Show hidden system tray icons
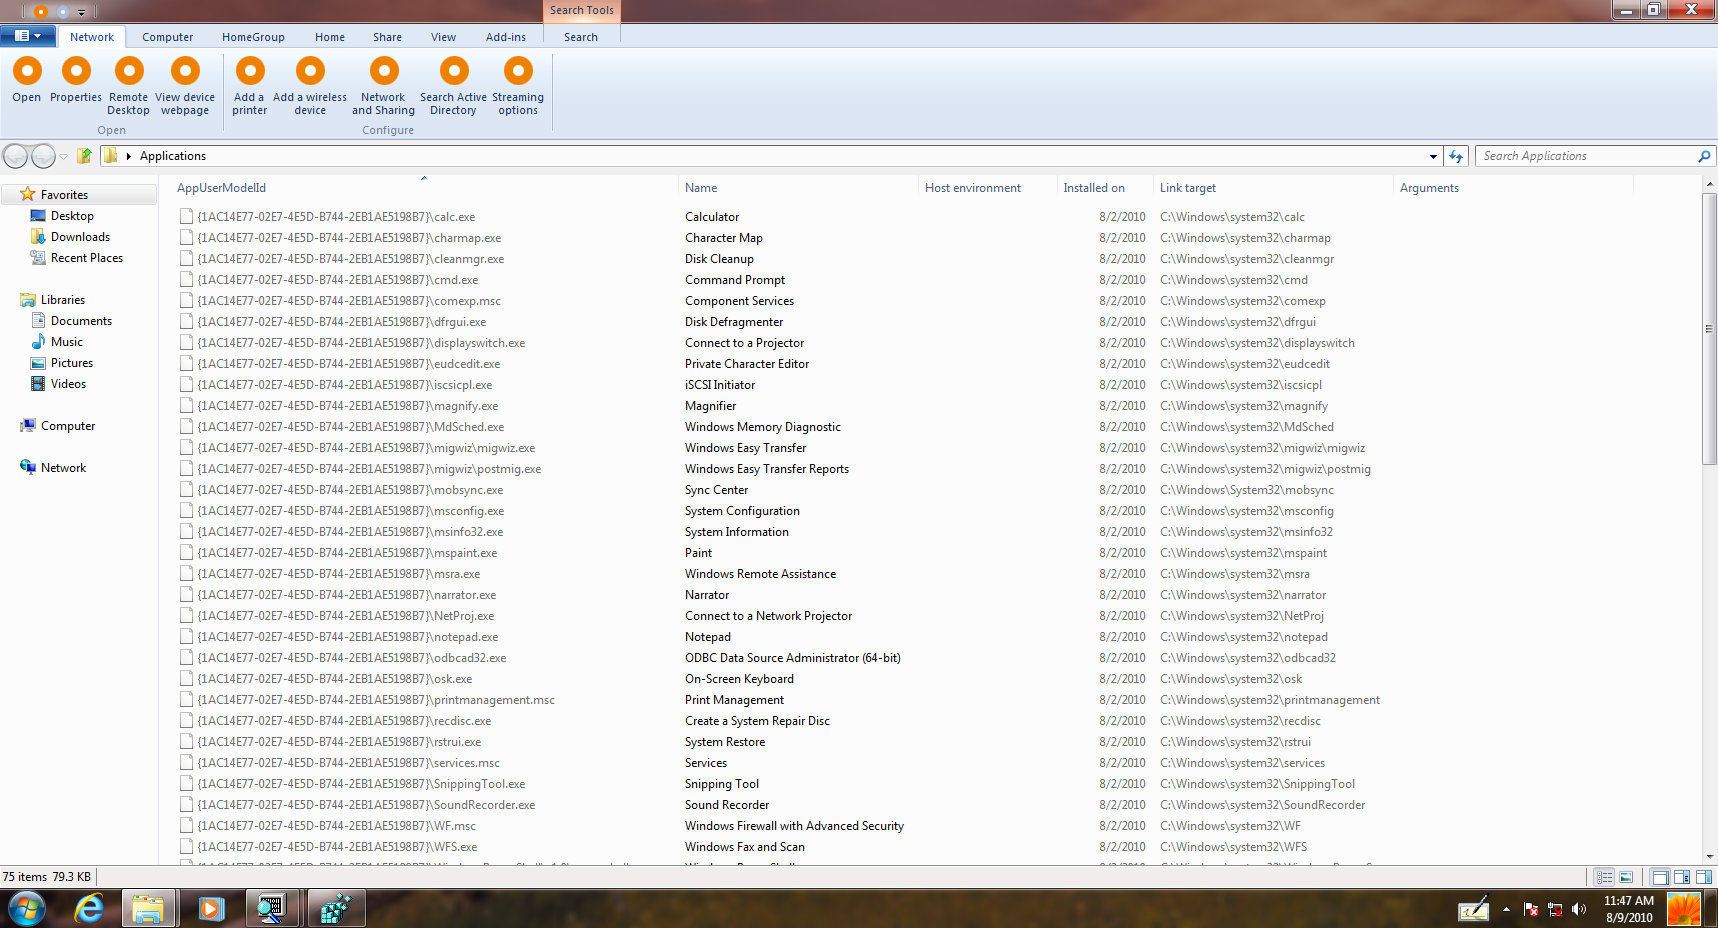 pyautogui.click(x=1506, y=909)
